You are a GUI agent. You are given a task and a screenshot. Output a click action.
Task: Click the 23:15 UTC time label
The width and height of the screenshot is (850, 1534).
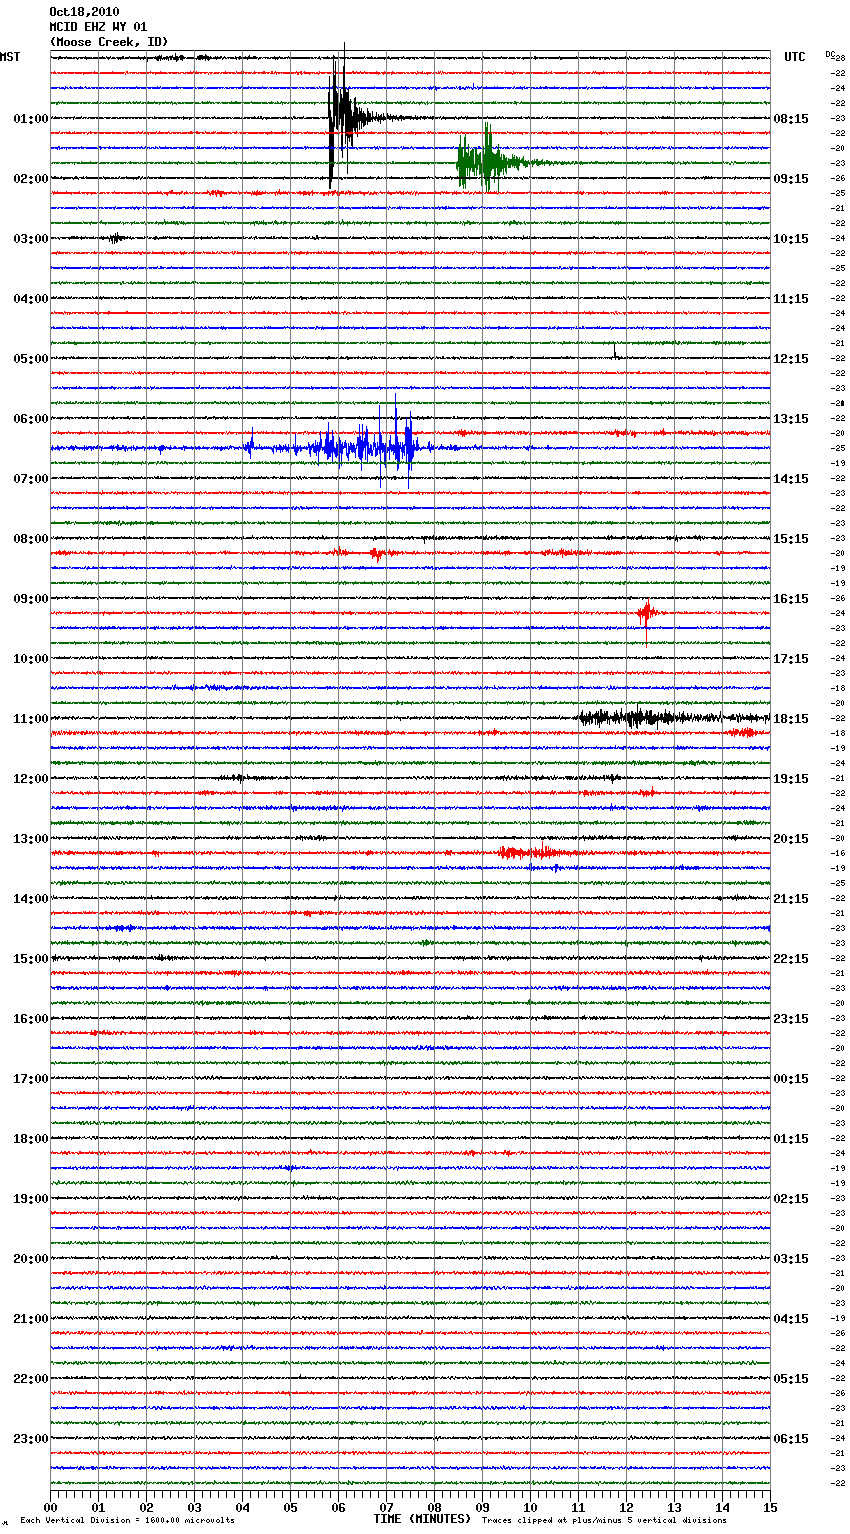tap(791, 1019)
